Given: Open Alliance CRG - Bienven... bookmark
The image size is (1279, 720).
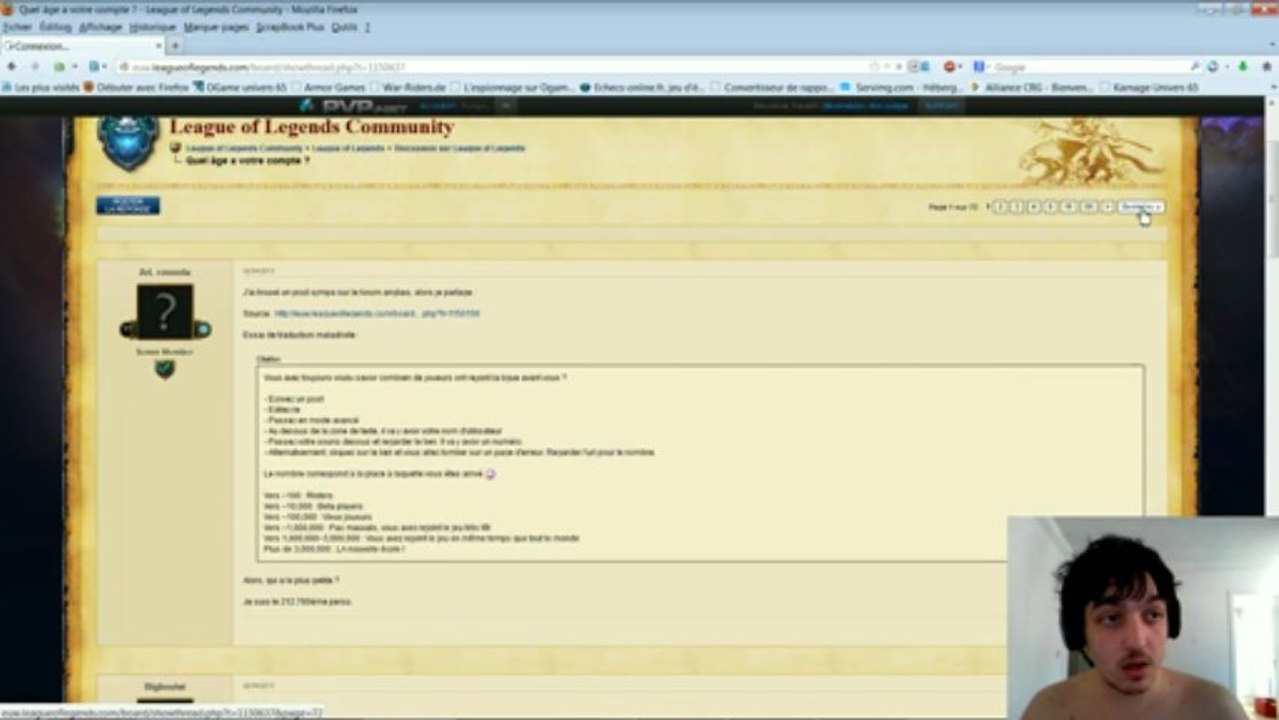Looking at the screenshot, I should pos(1033,88).
